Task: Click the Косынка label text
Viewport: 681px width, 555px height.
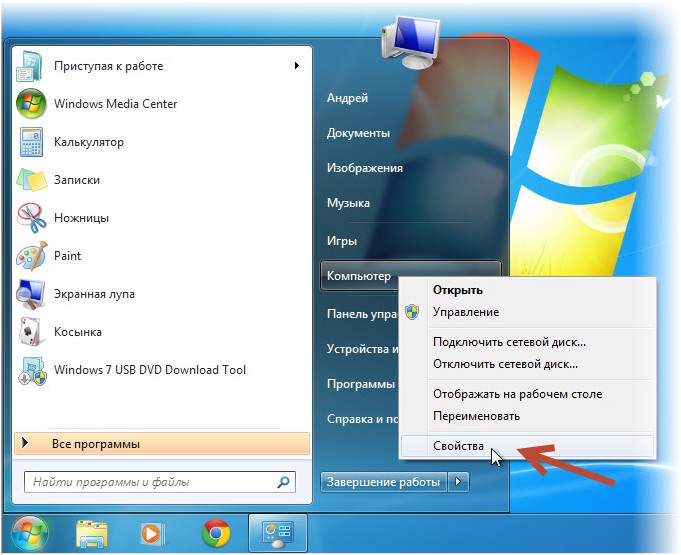Action: [78, 332]
